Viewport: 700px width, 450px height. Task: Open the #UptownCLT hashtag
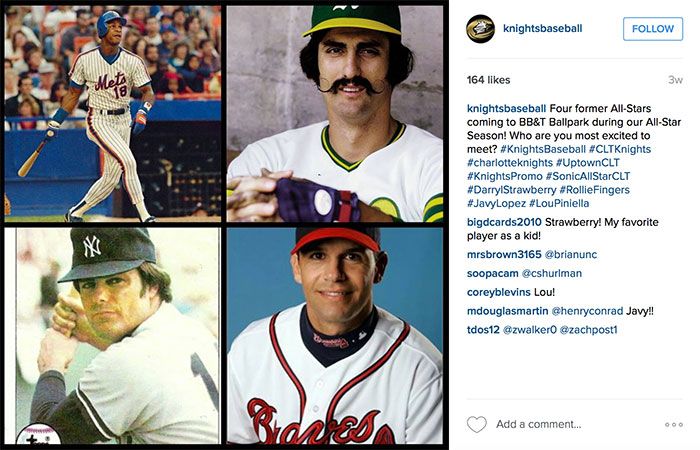(x=588, y=162)
